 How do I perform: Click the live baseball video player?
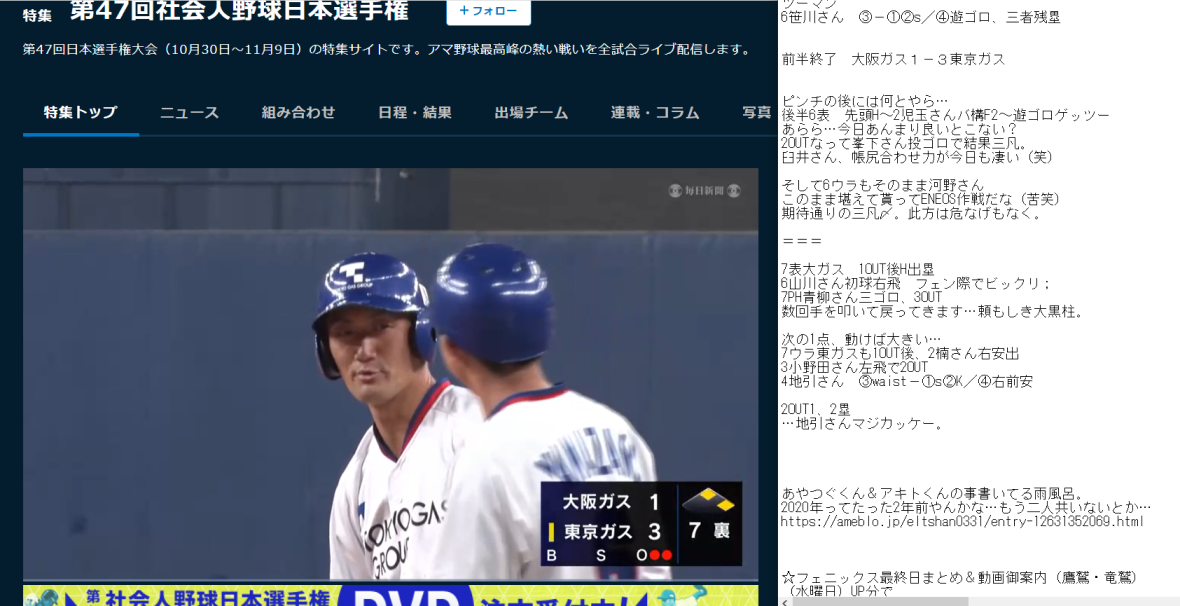coord(391,373)
